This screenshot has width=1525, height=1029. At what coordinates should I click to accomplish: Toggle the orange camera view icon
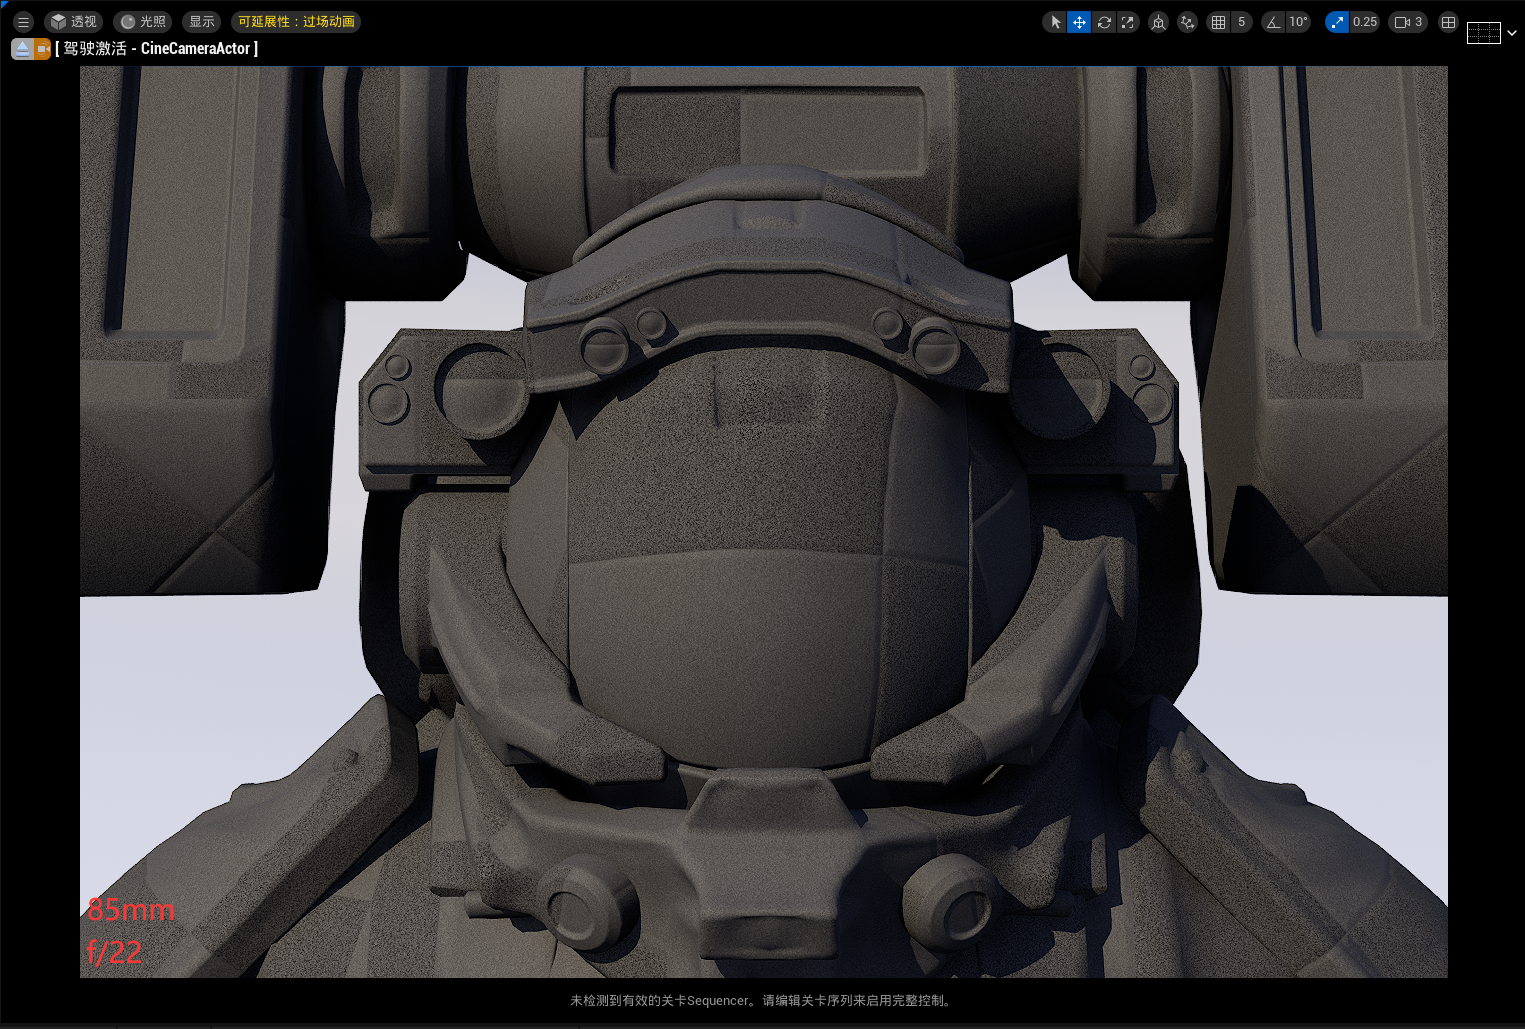click(42, 49)
